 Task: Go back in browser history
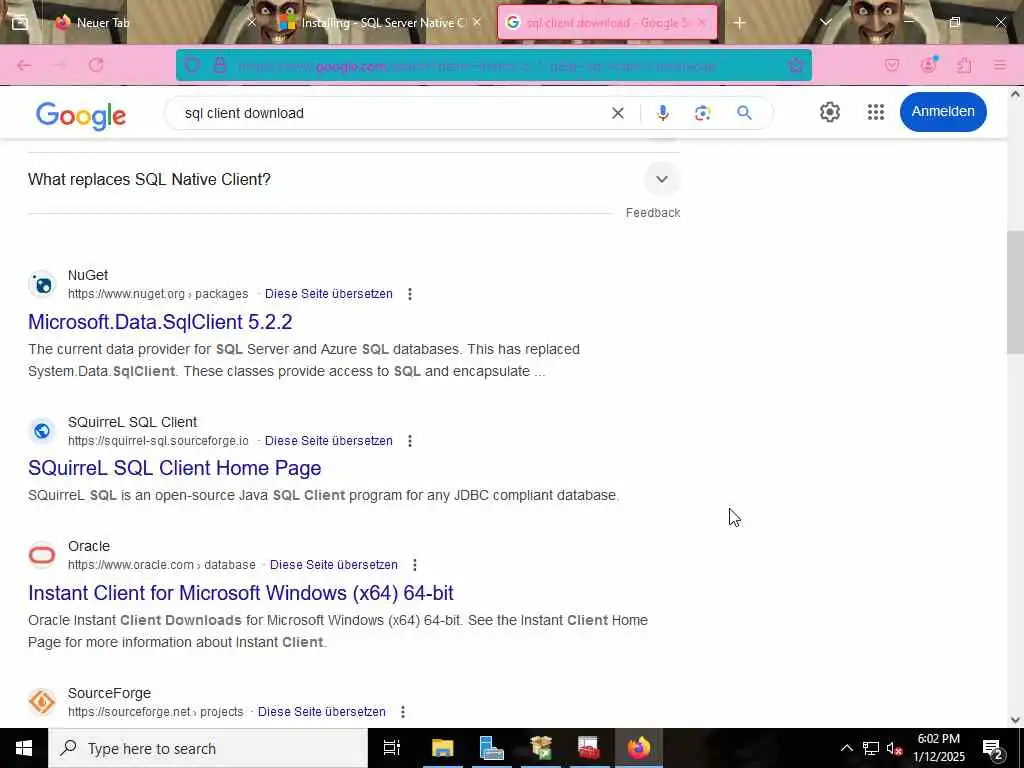[24, 65]
